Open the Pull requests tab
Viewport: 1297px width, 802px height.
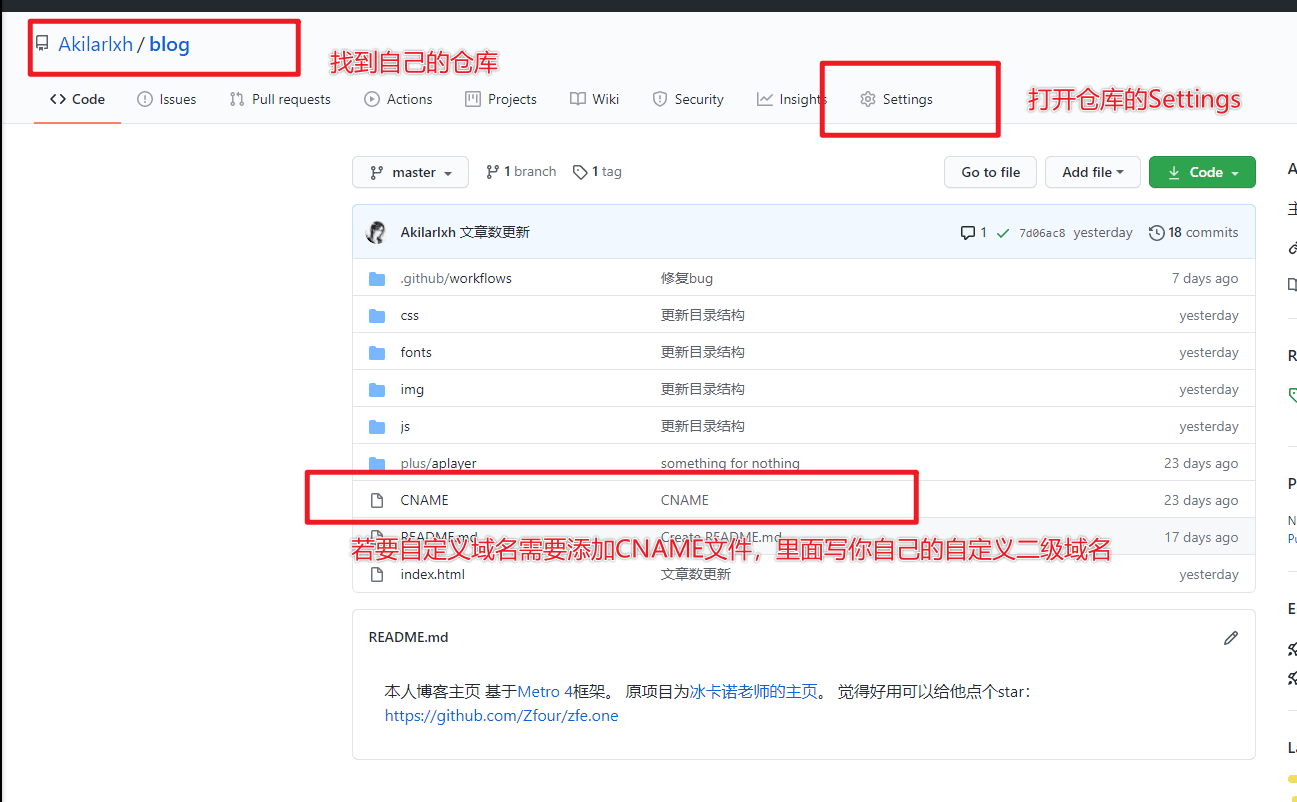pyautogui.click(x=280, y=99)
